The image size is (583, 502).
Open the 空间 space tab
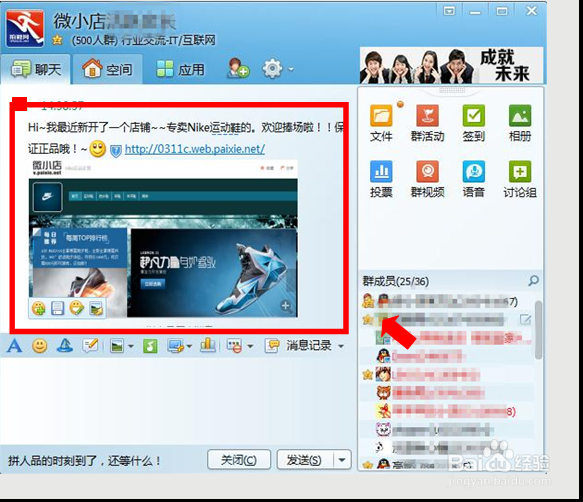[107, 69]
